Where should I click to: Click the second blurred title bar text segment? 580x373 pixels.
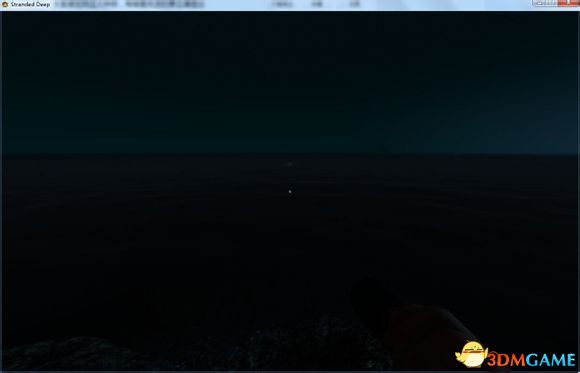(x=165, y=4)
